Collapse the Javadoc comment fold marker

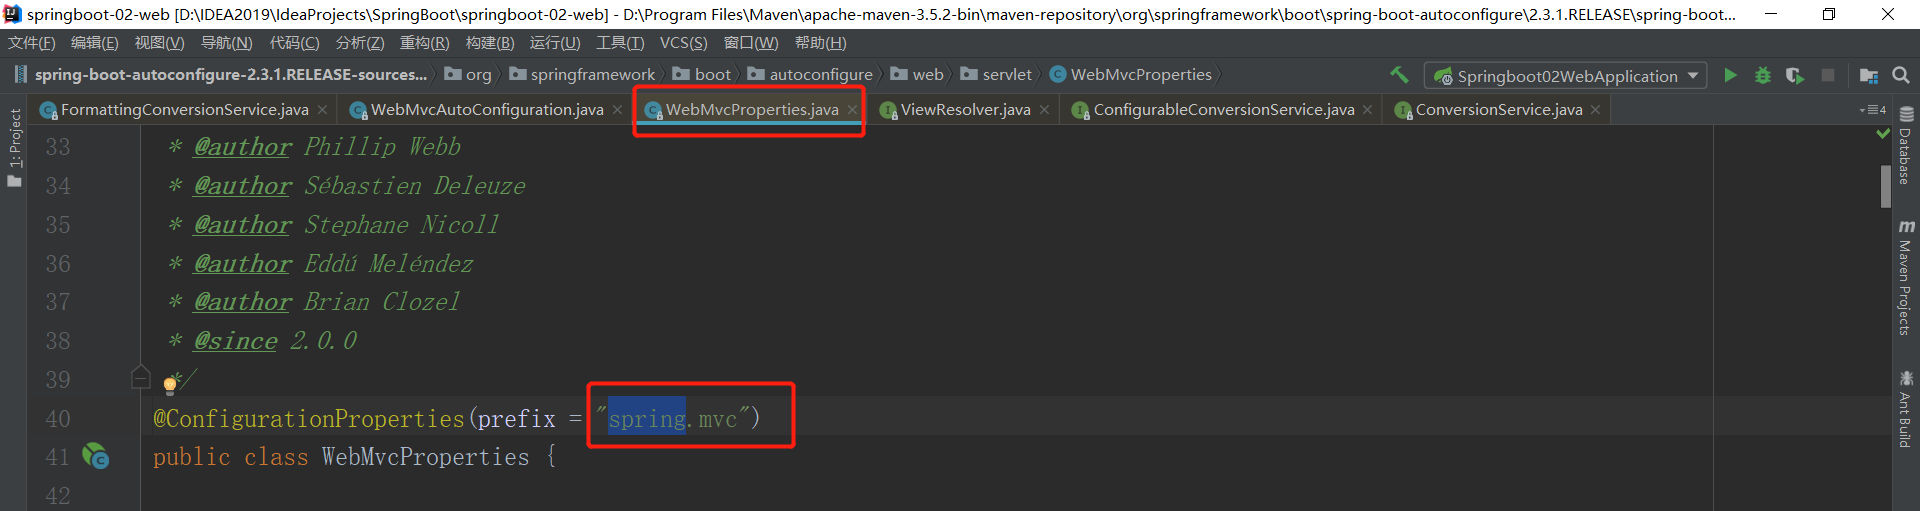click(141, 377)
